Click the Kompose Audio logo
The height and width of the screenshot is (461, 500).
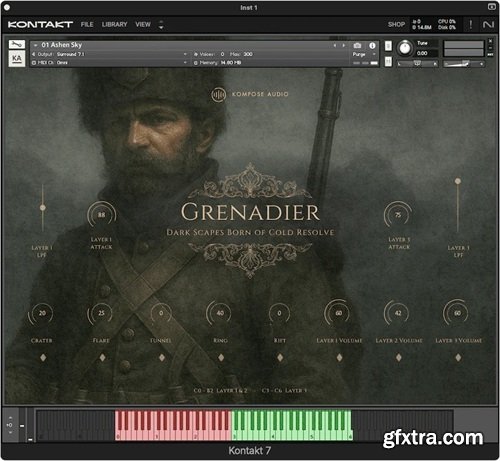[x=250, y=94]
